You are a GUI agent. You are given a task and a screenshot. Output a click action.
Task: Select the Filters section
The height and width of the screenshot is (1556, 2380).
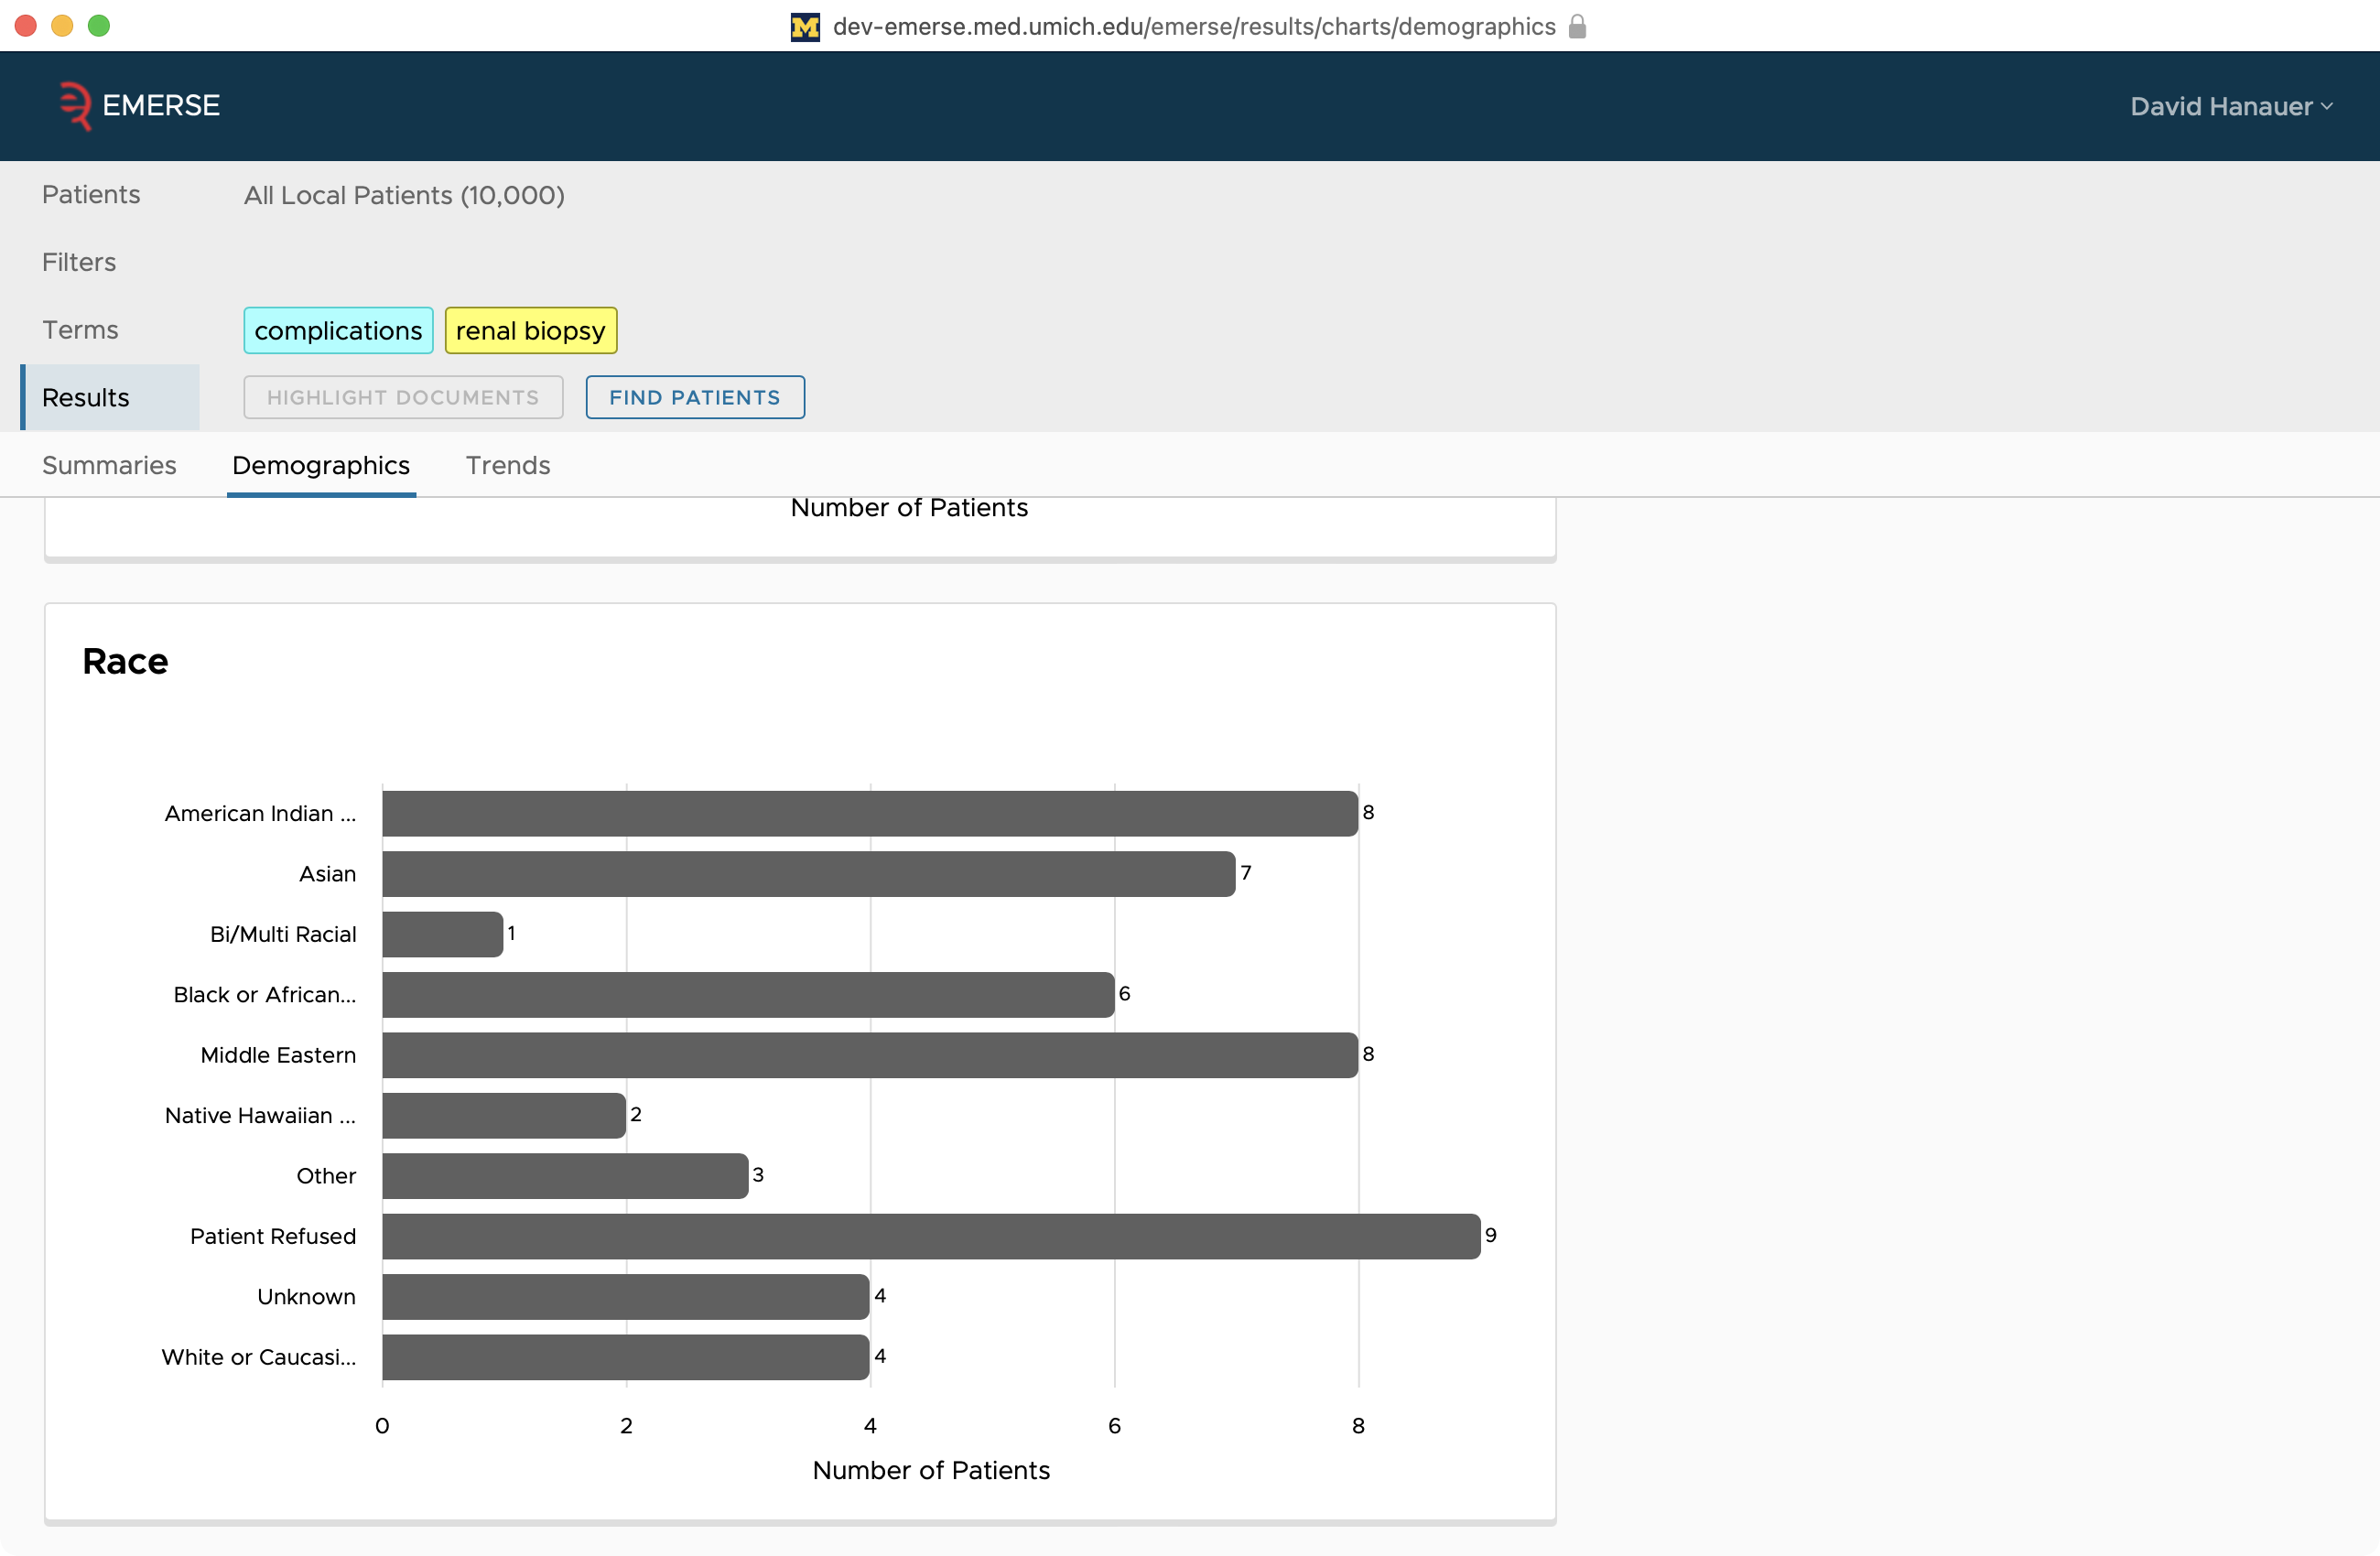[79, 262]
